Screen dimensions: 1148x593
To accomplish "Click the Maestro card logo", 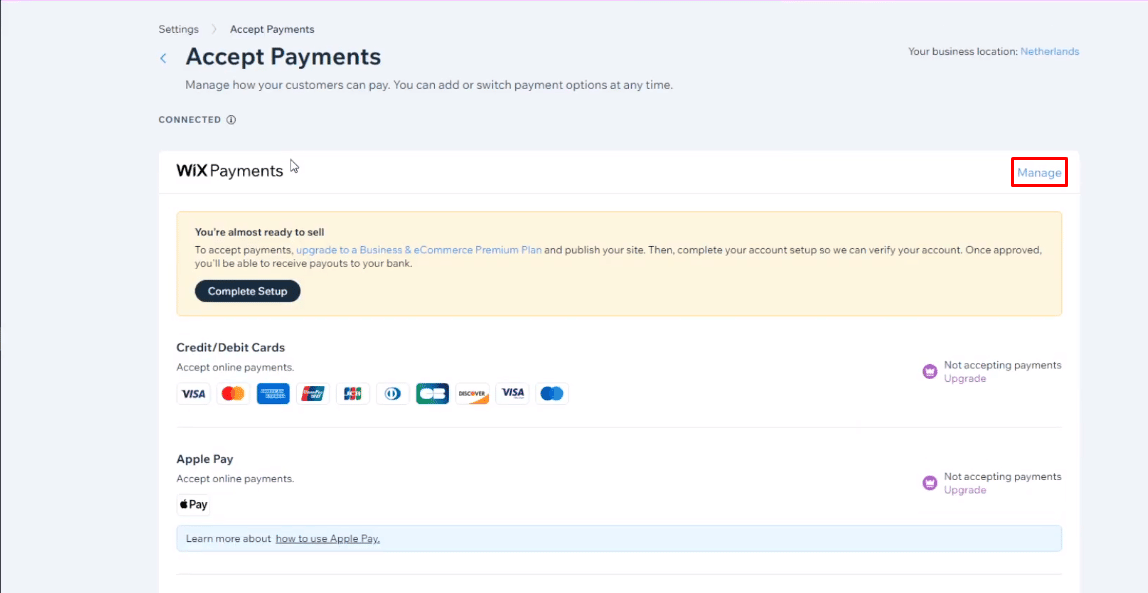I will click(552, 394).
